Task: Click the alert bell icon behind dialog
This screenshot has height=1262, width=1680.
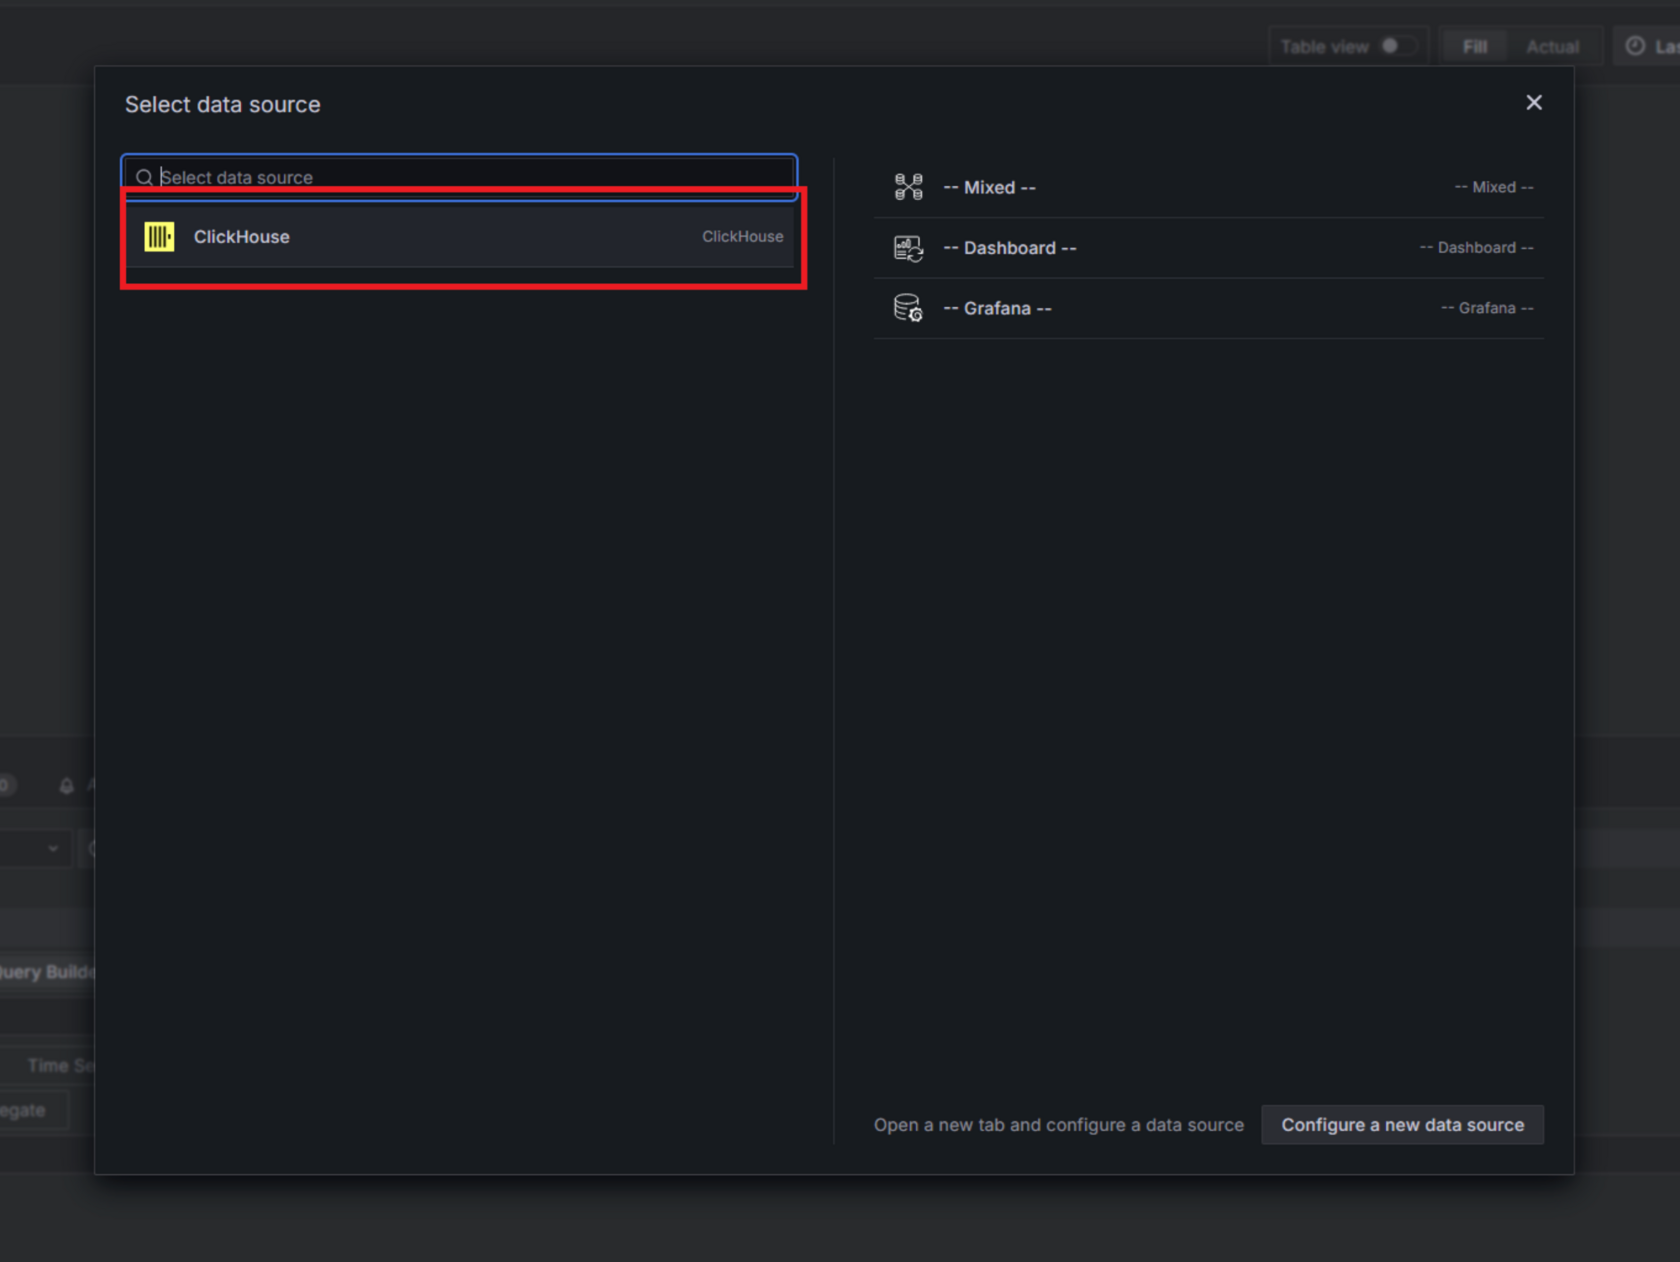Action: [67, 786]
